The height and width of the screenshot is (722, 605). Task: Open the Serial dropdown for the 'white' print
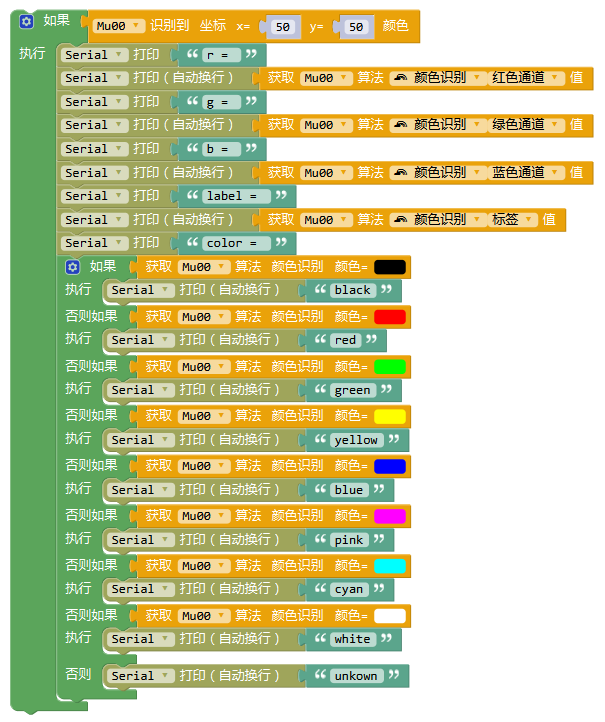click(x=141, y=640)
